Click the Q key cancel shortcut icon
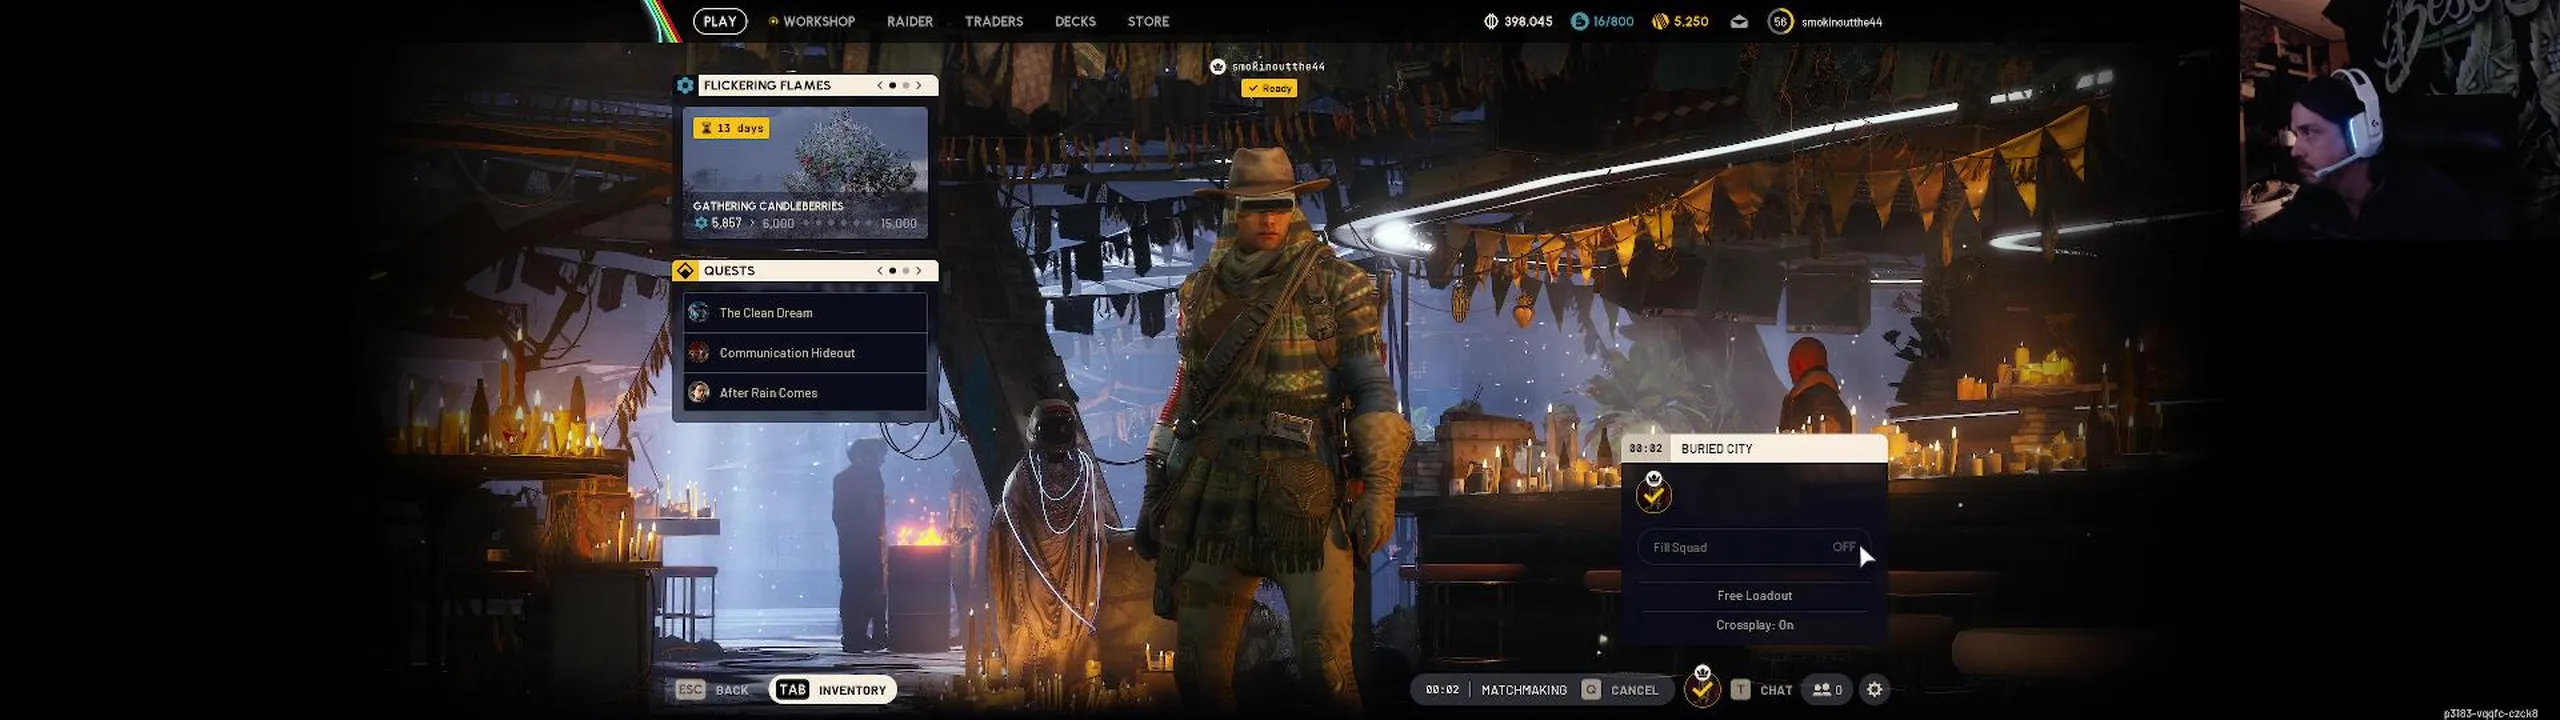 pos(1591,689)
